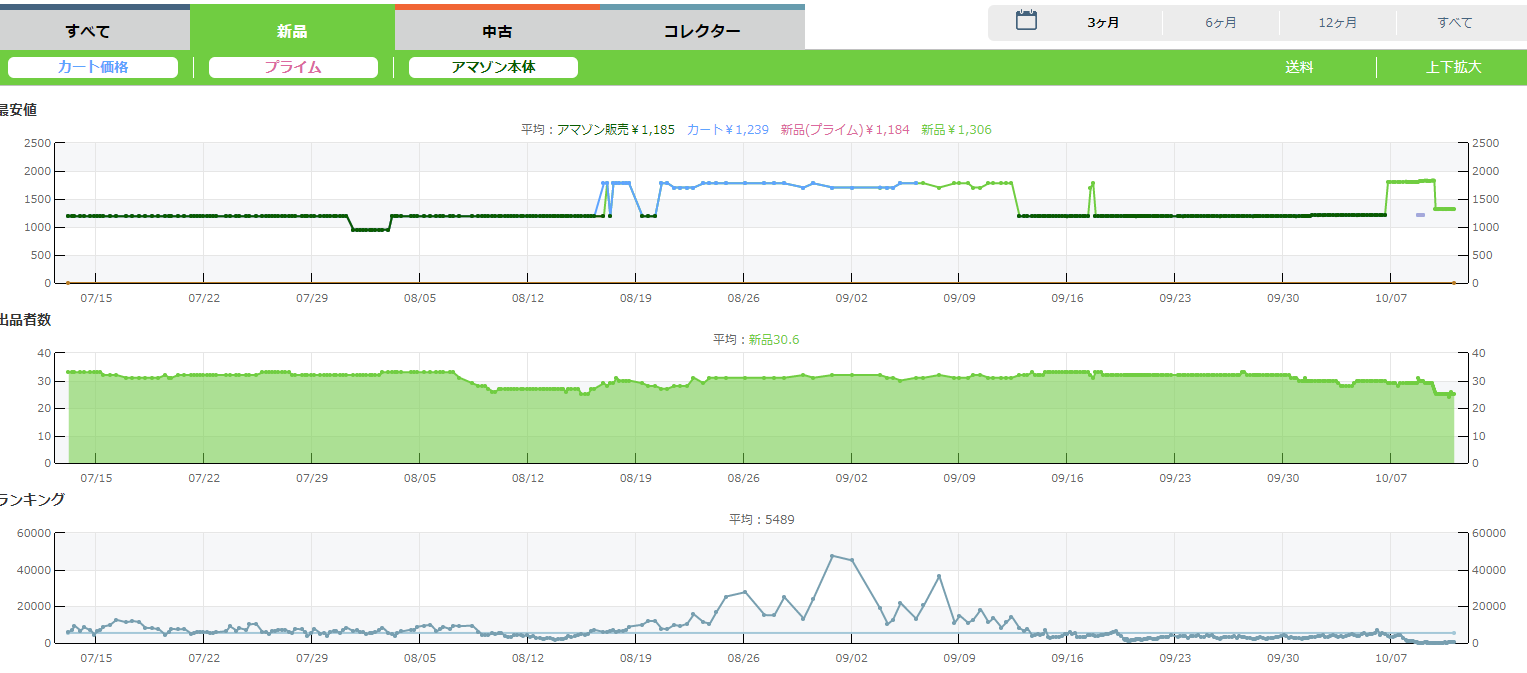Click the 新品30.6 average in the 出品者数 chart

(x=773, y=340)
